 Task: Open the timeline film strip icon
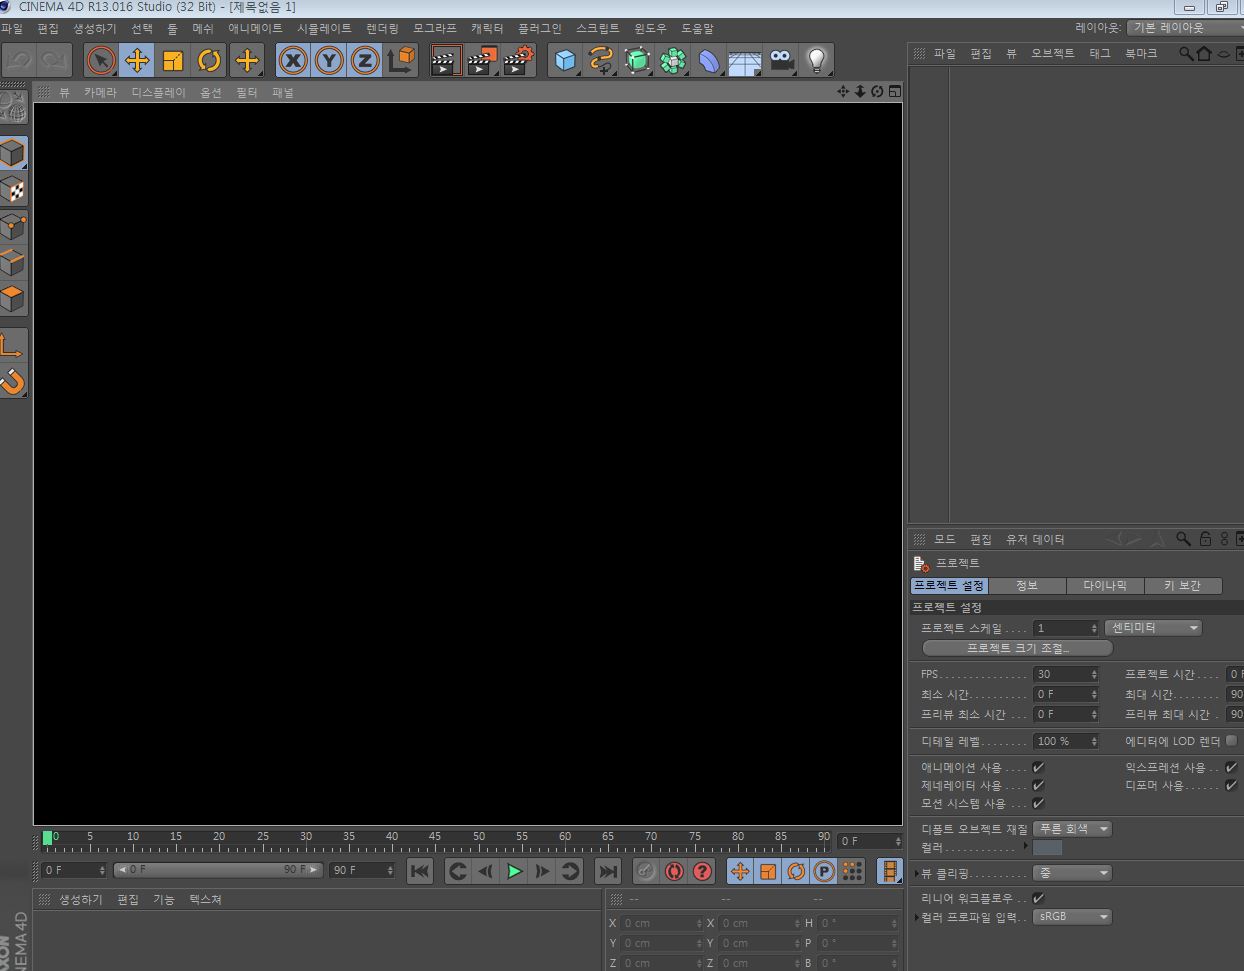coord(889,871)
